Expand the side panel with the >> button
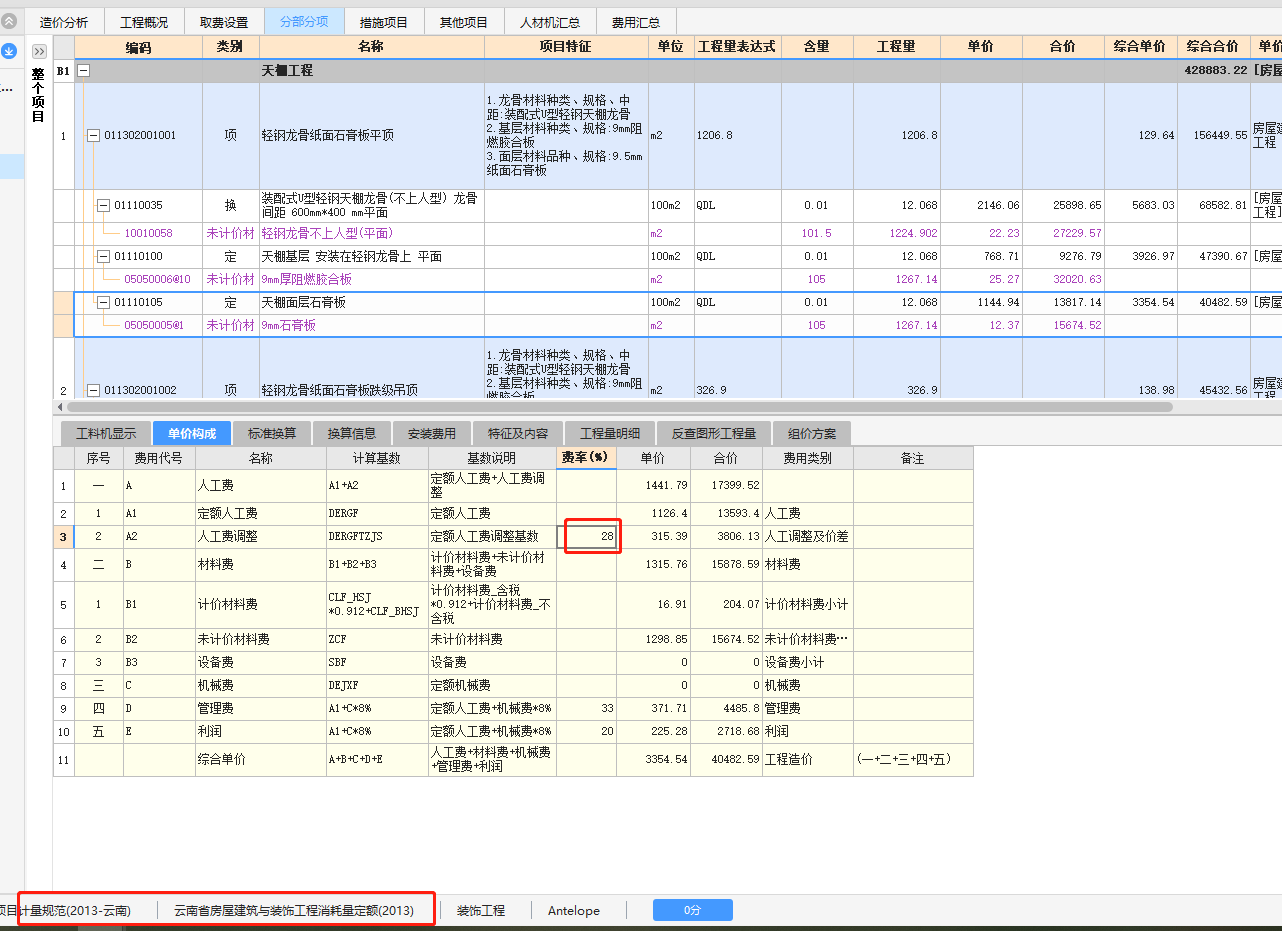Screen dimensions: 1282x931 pos(39,51)
